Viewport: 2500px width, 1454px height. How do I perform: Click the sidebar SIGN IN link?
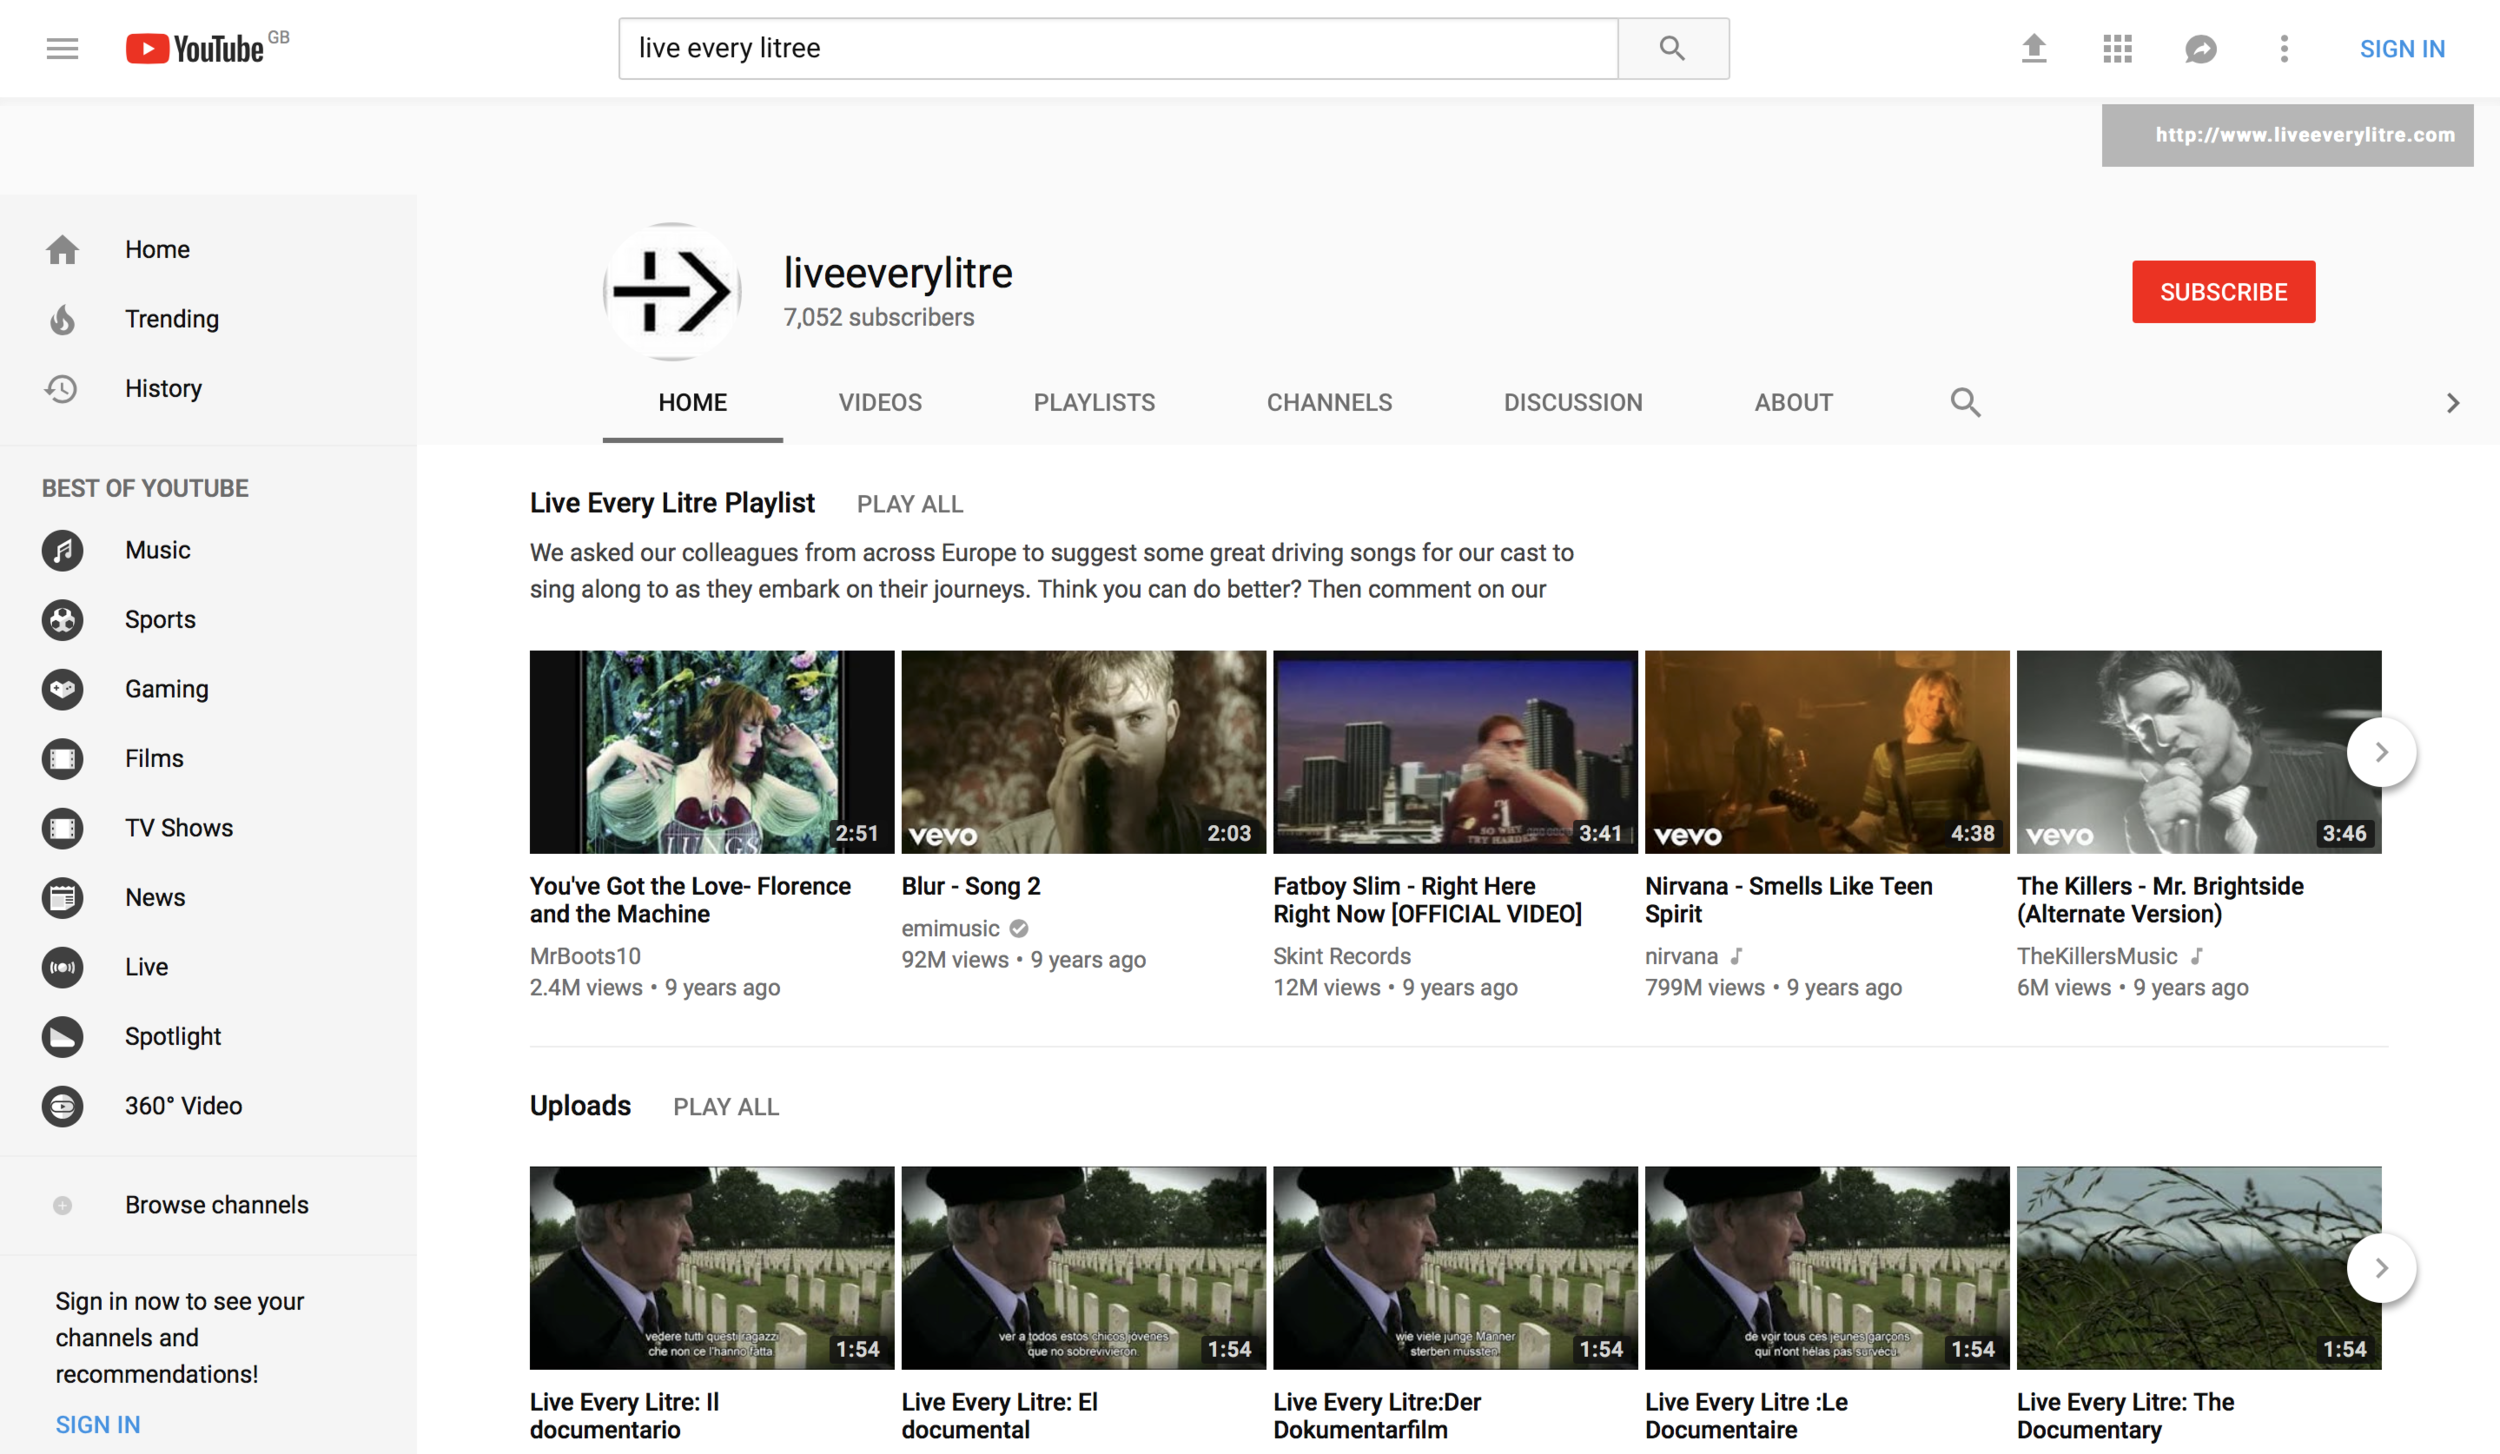98,1424
